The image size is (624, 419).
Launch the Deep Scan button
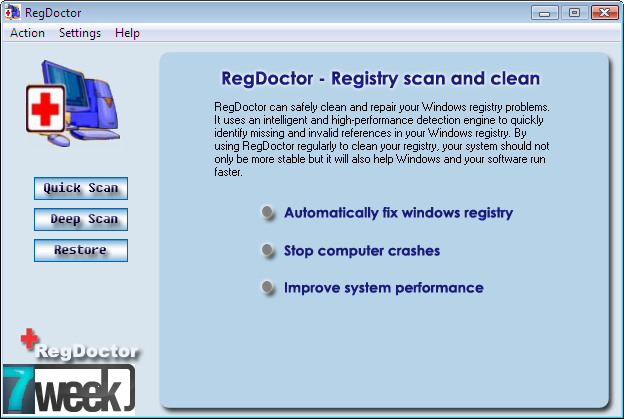[81, 219]
